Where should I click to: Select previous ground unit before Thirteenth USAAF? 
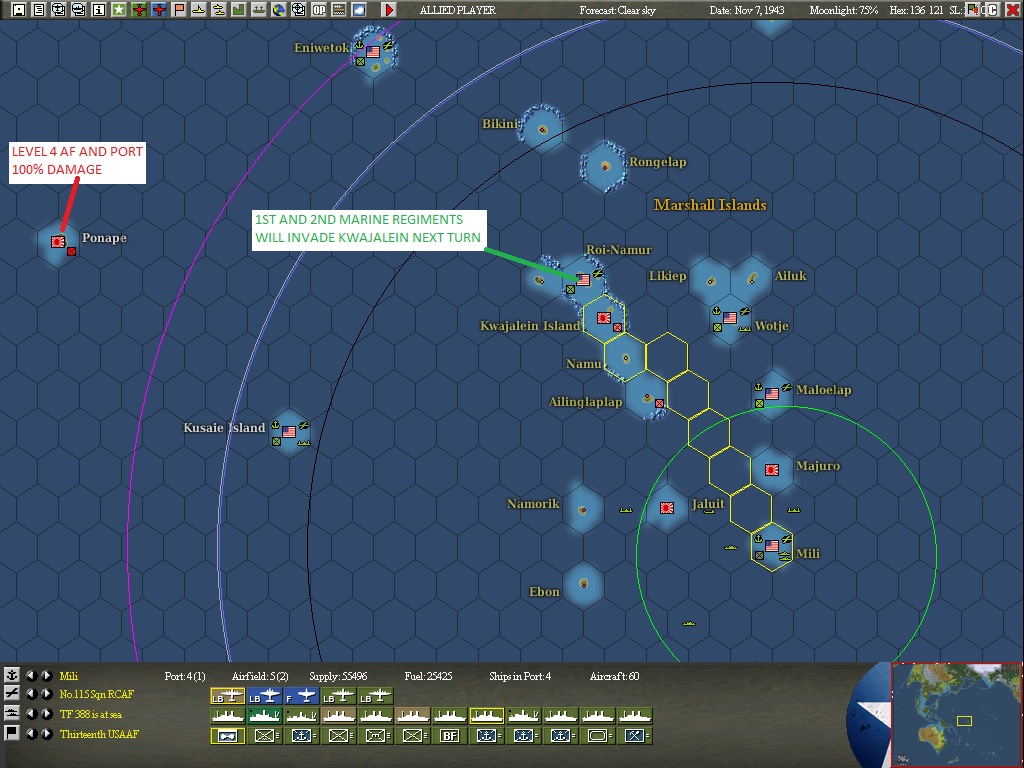coord(31,733)
